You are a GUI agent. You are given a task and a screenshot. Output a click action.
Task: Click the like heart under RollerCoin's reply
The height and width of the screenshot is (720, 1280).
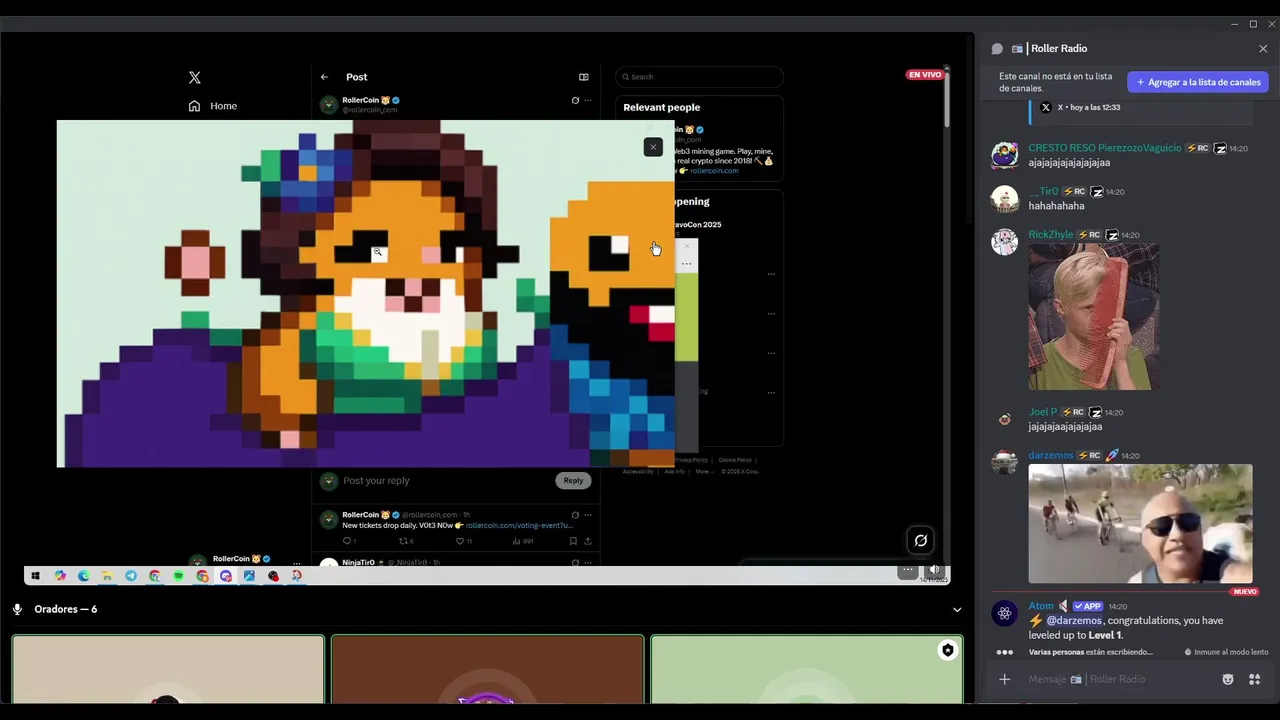pos(460,541)
